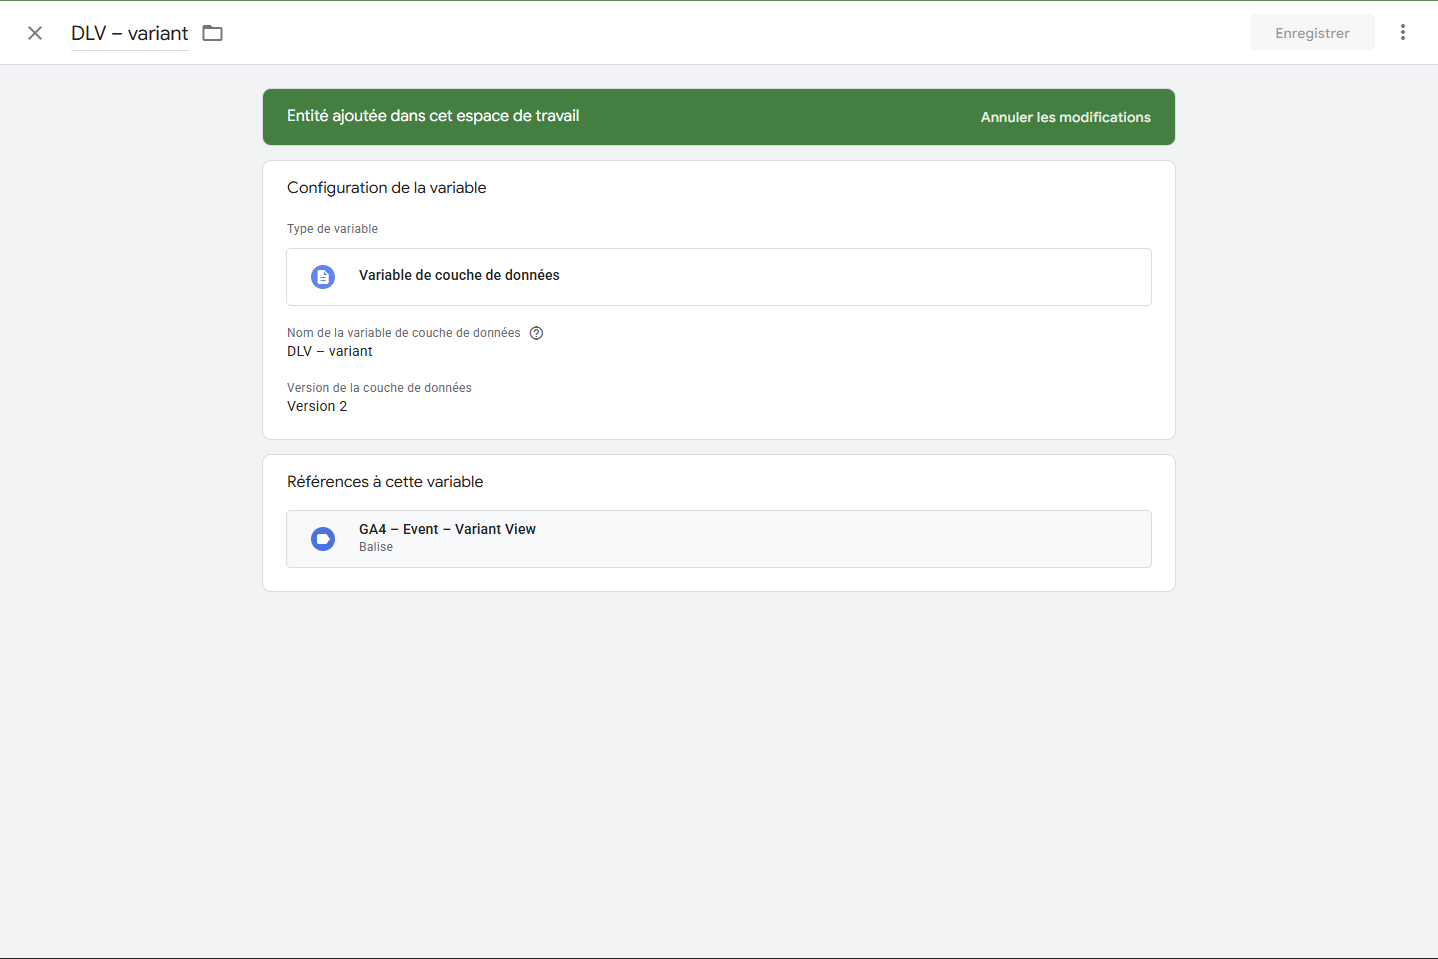
Task: Click the GA4 tag icon in references
Action: coord(323,539)
